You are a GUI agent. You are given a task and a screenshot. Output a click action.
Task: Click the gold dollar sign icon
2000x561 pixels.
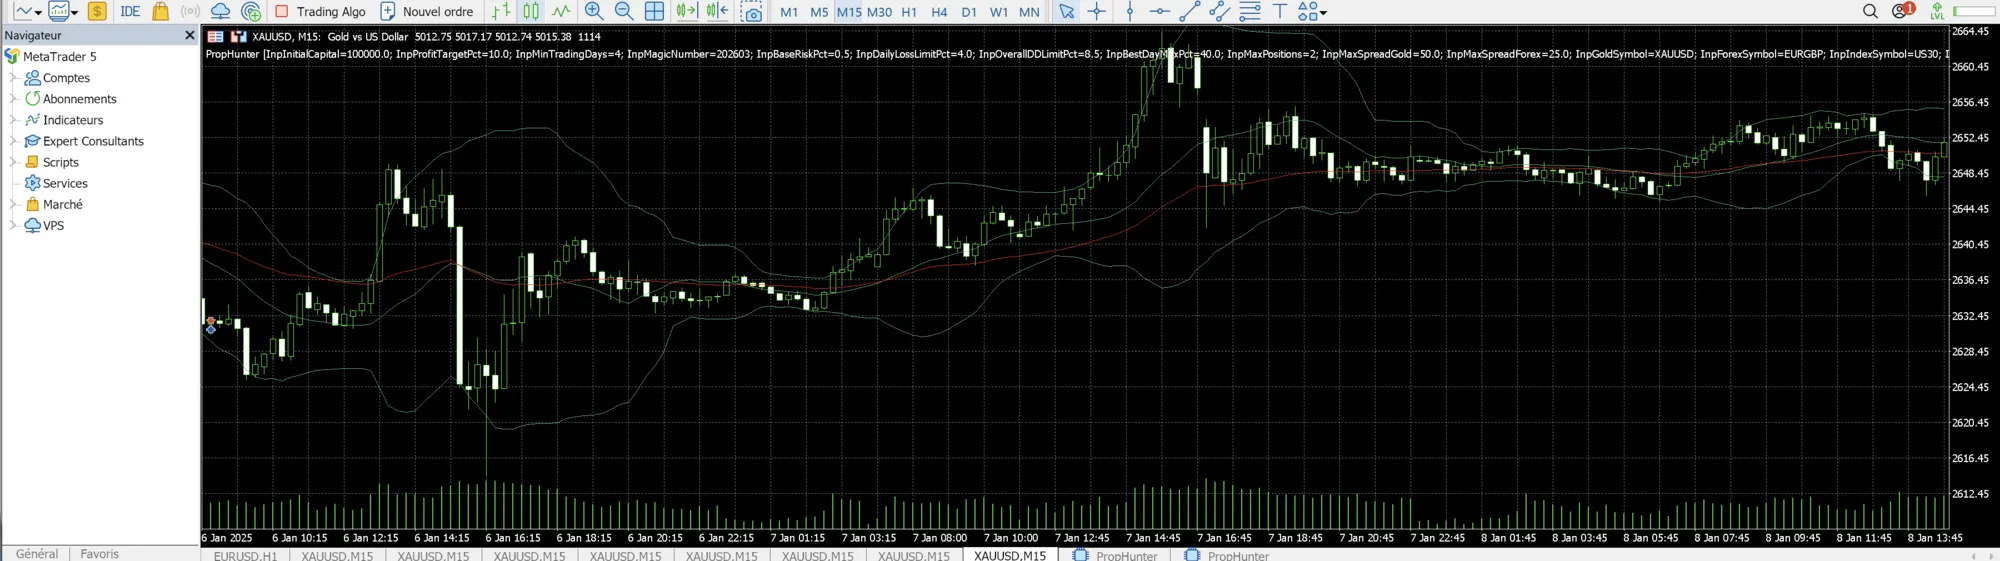click(x=97, y=11)
